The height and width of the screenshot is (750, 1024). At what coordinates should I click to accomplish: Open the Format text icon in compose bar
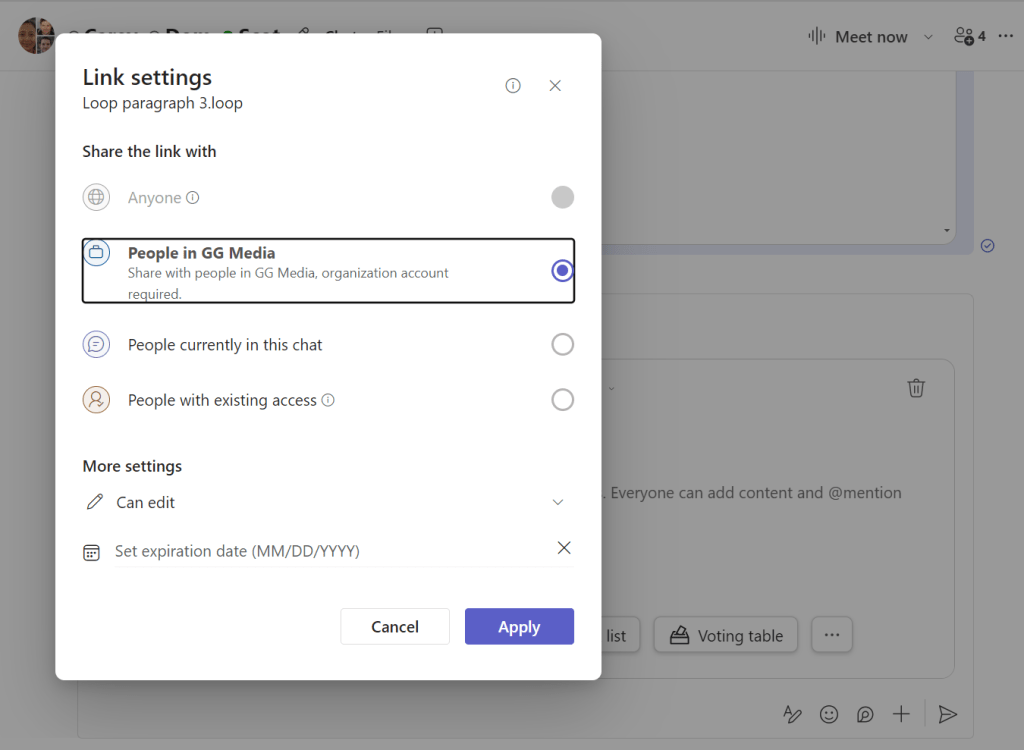tap(792, 714)
